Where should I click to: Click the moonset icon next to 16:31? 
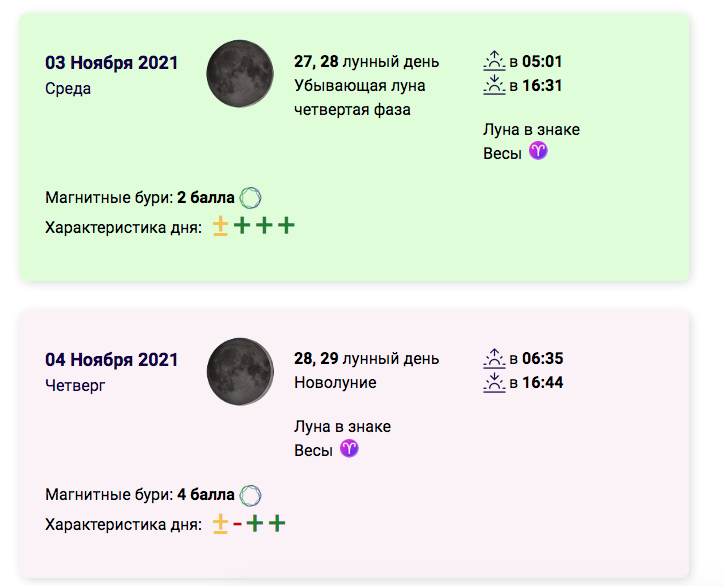(495, 85)
